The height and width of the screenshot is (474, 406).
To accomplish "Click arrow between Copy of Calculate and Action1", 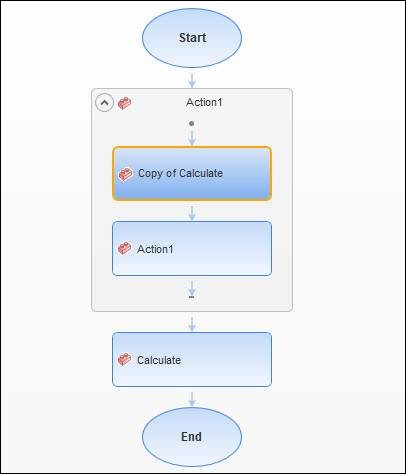I will 192,213.
